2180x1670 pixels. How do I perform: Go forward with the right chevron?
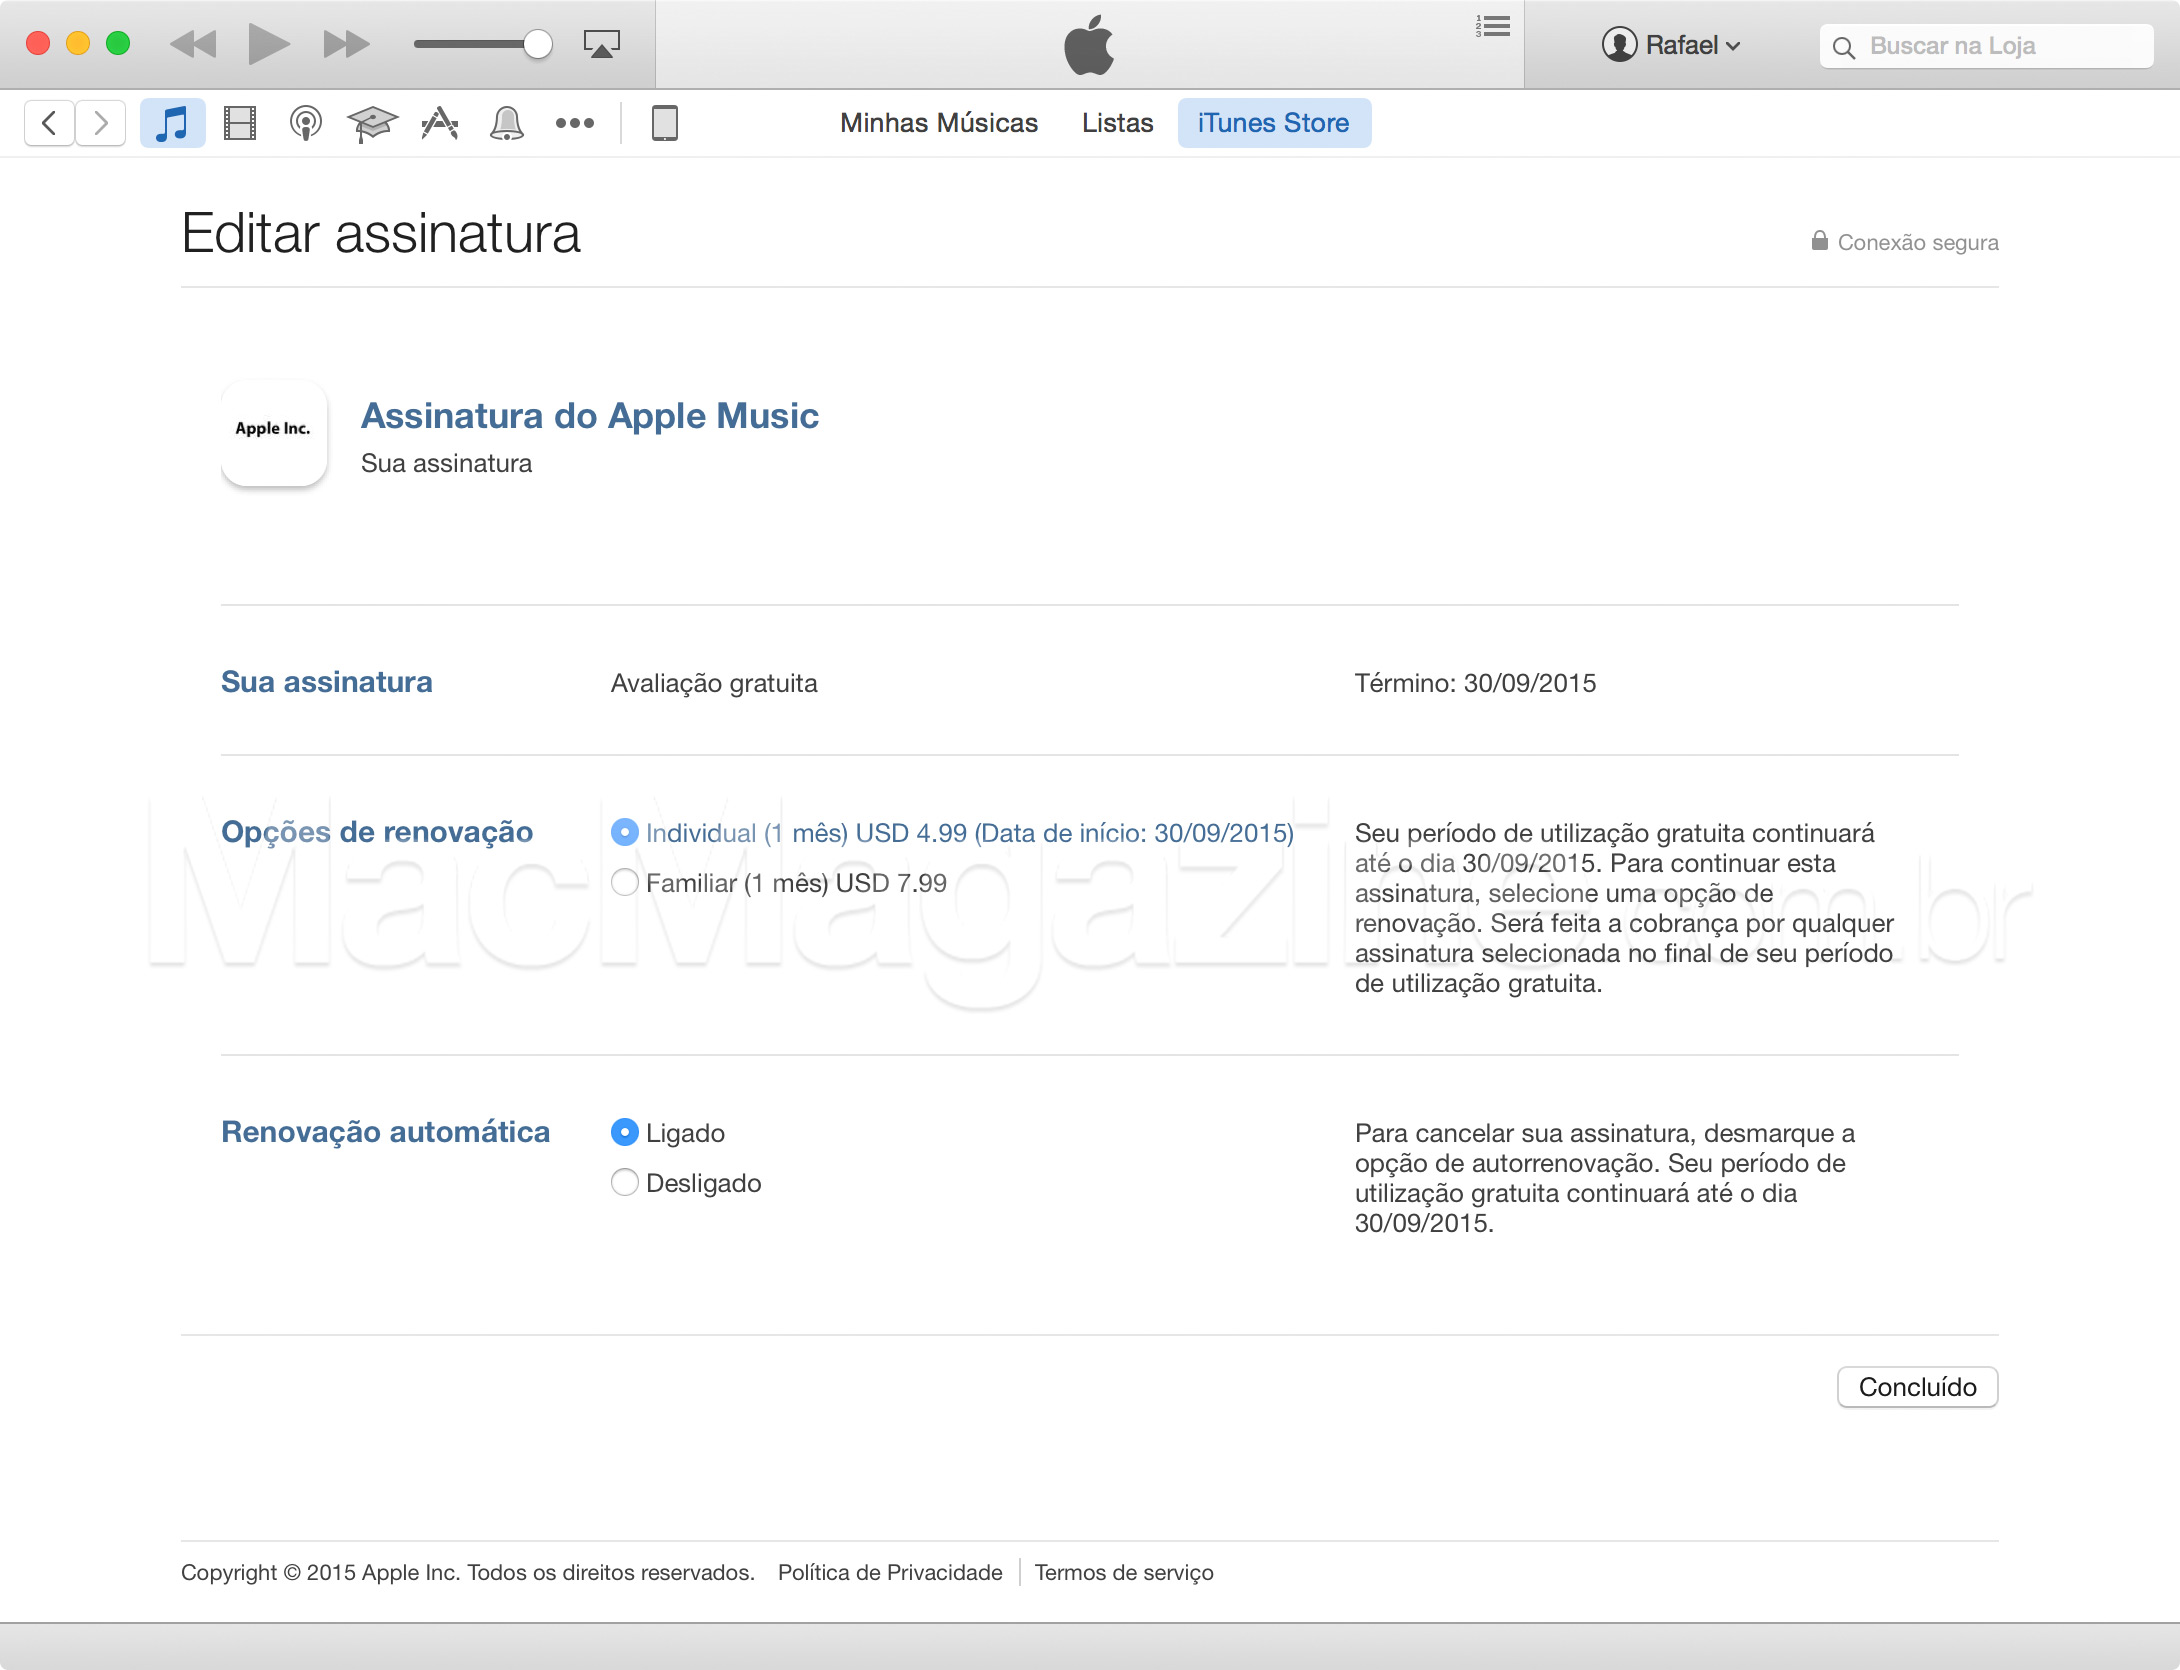coord(100,123)
